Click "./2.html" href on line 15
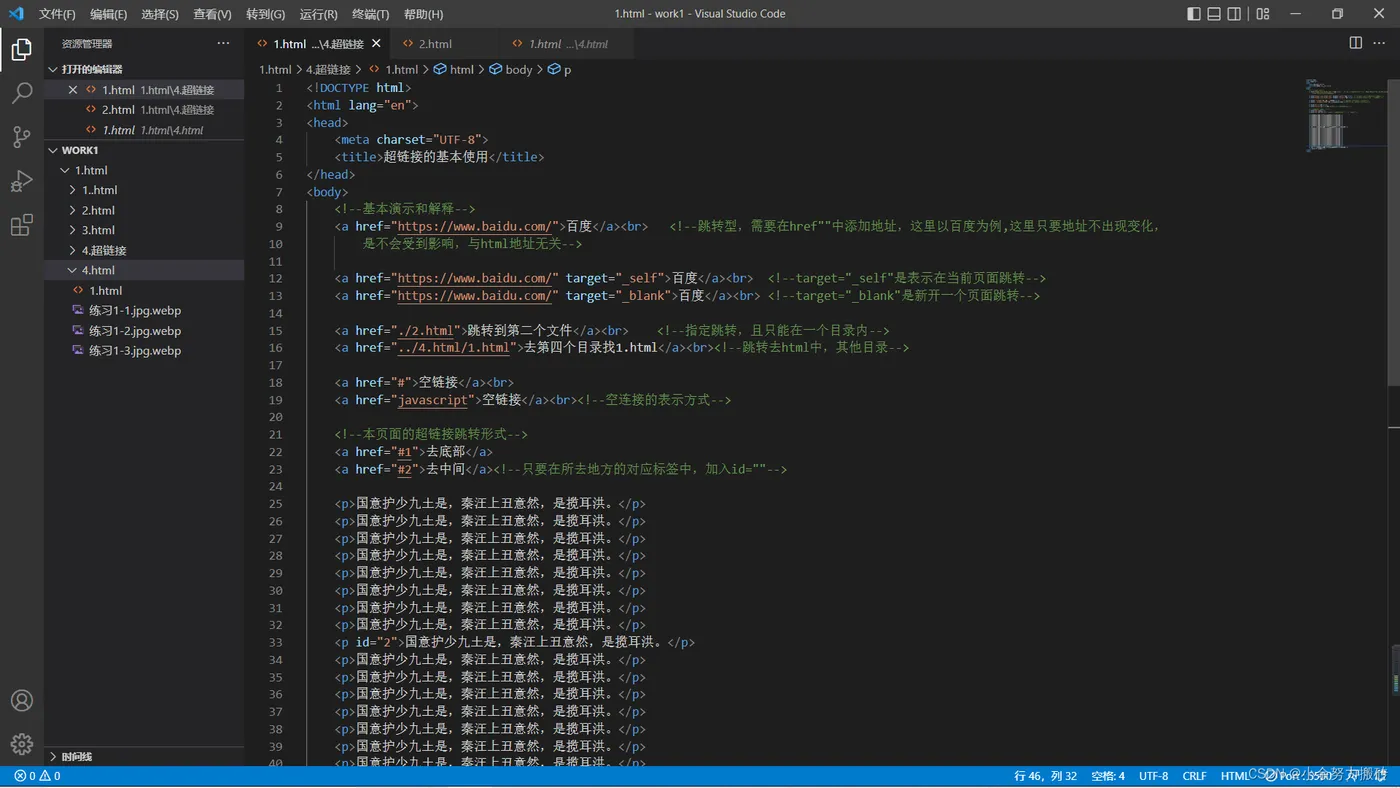Screen dimensions: 1400x788 pos(426,331)
